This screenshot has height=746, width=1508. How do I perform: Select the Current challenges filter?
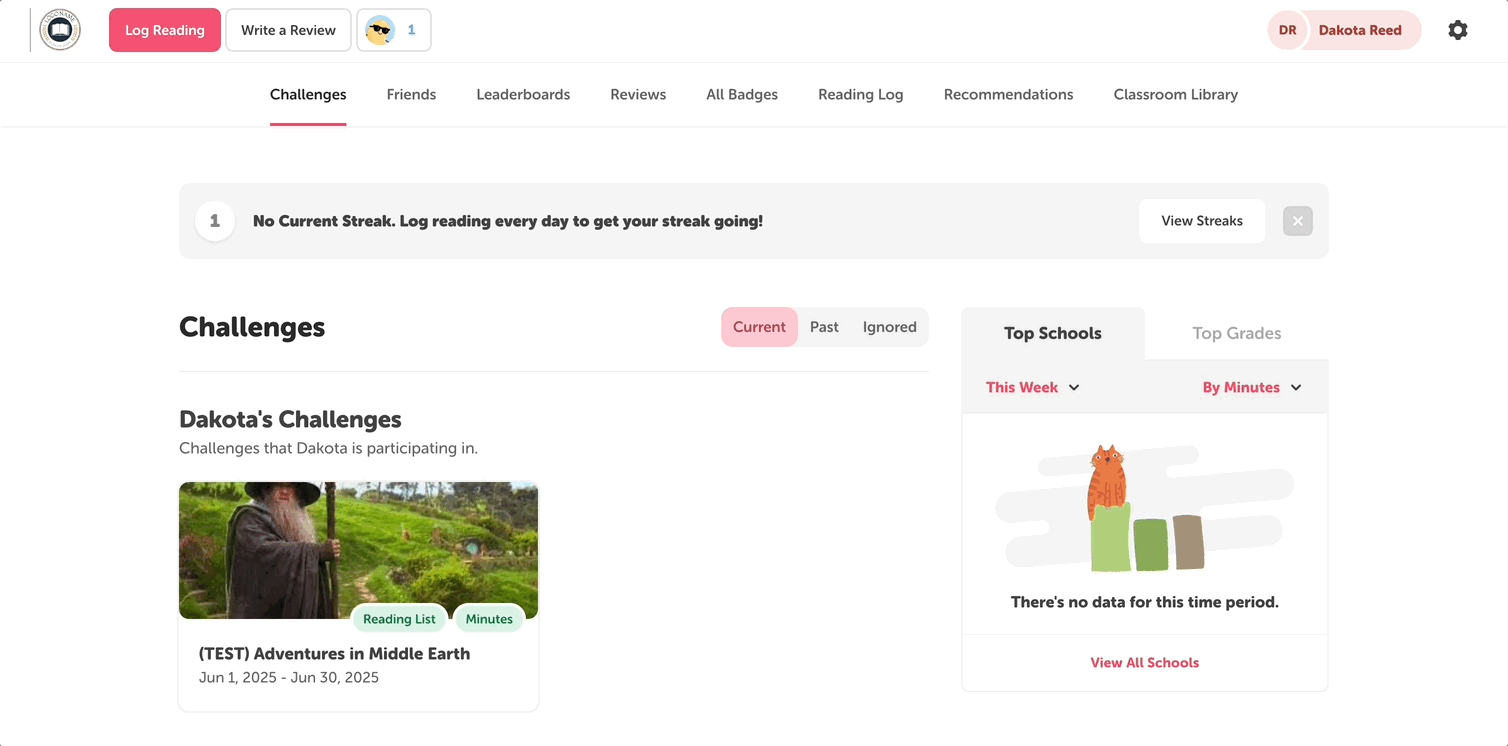759,327
